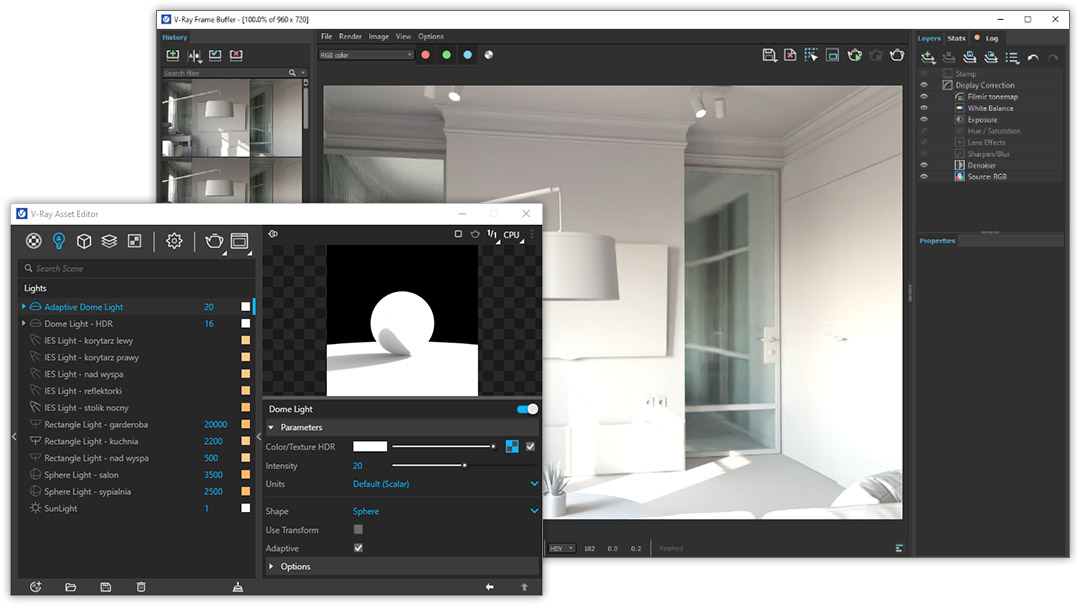Click the Color/Texture HDR white swatch
The height and width of the screenshot is (606, 1080).
pyautogui.click(x=369, y=447)
